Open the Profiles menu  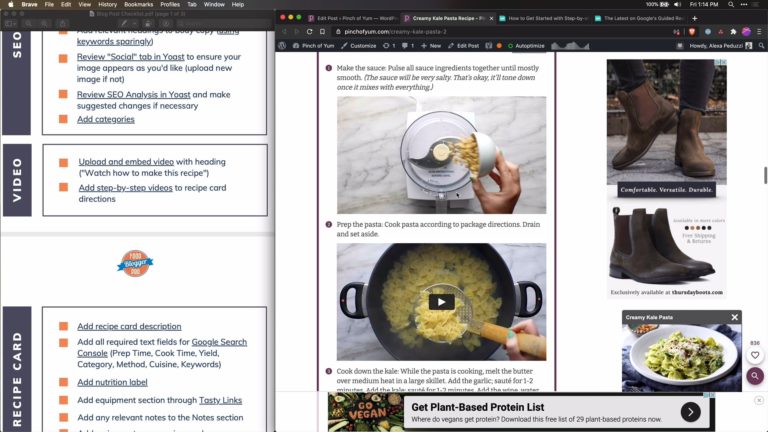click(170, 4)
